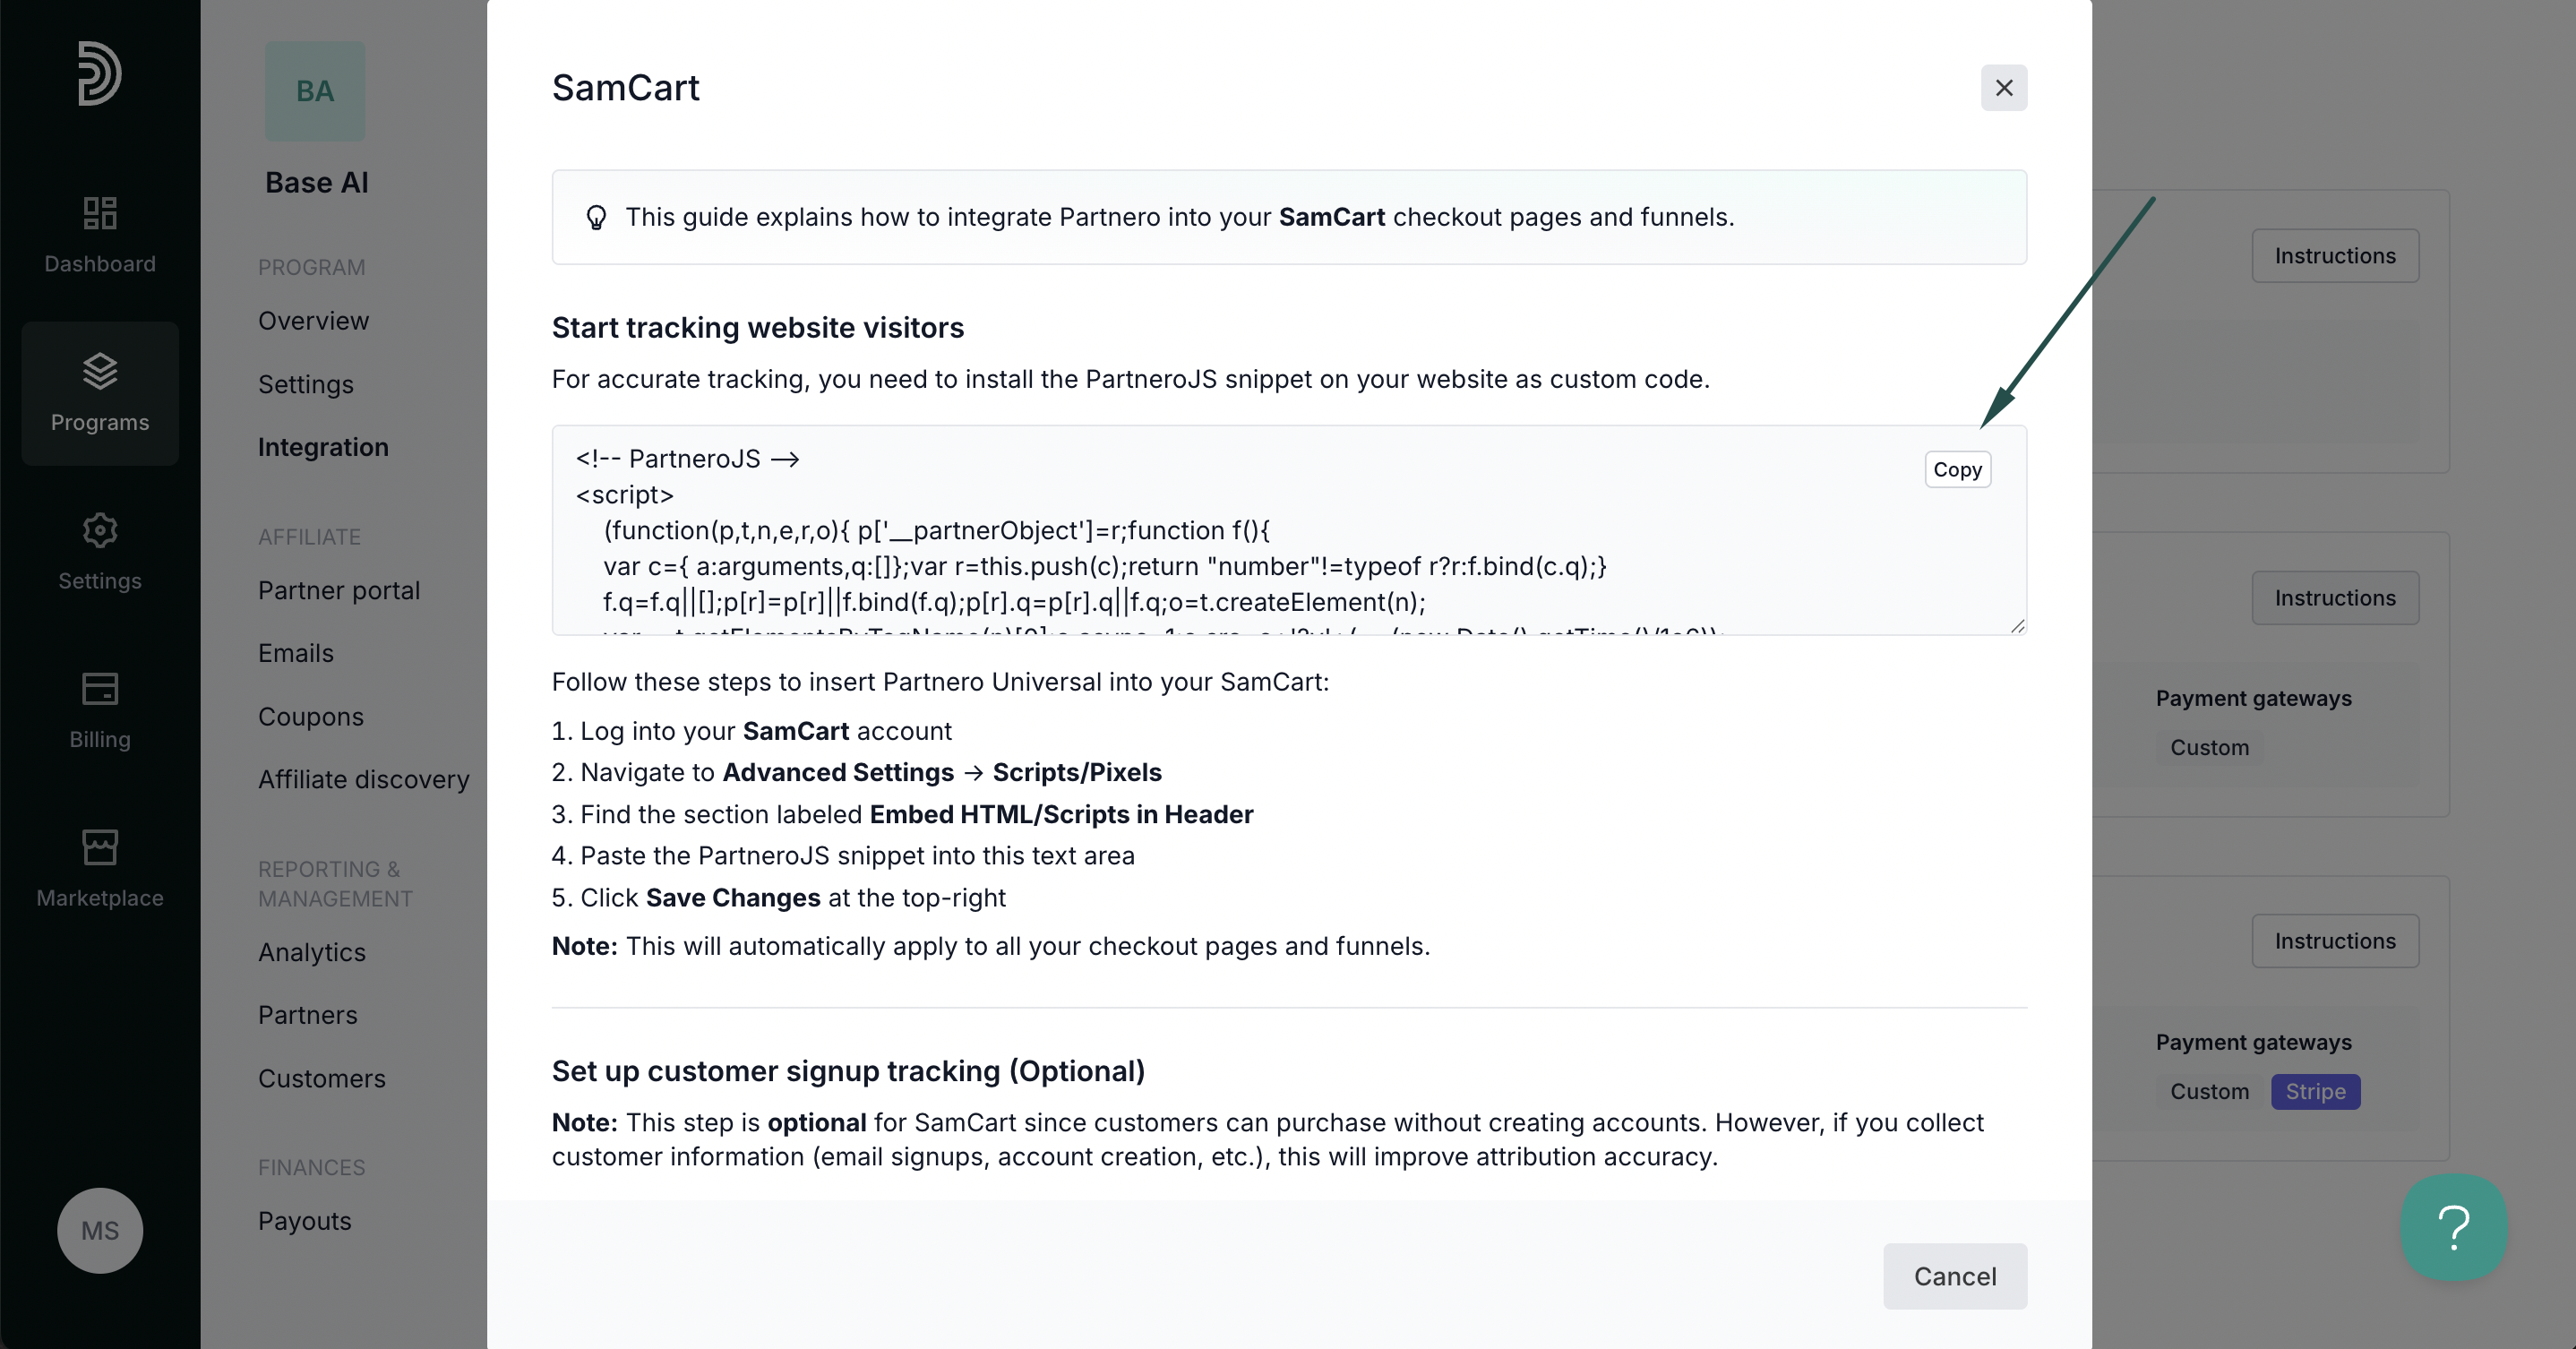
Task: Click Cancel in the SamCart dialog
Action: point(1954,1275)
